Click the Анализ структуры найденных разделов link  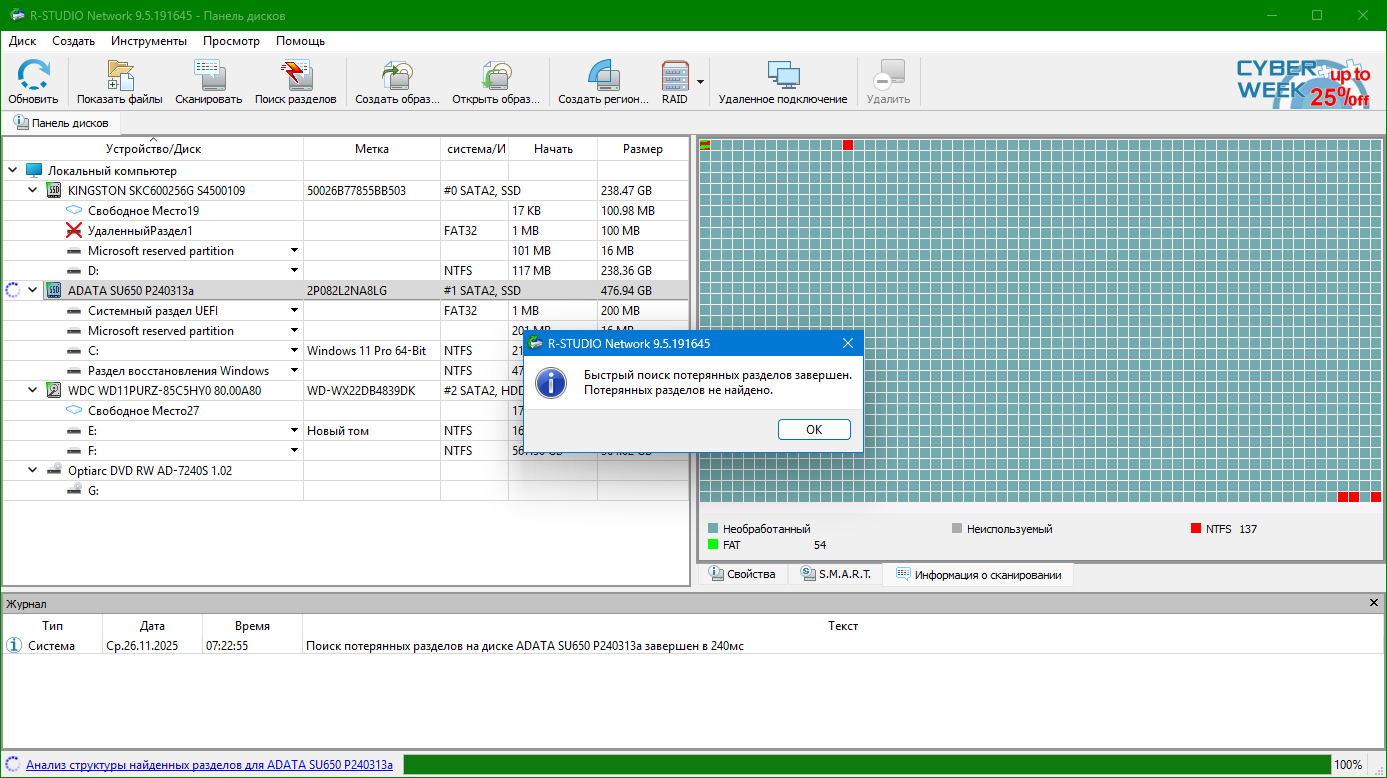[x=209, y=765]
